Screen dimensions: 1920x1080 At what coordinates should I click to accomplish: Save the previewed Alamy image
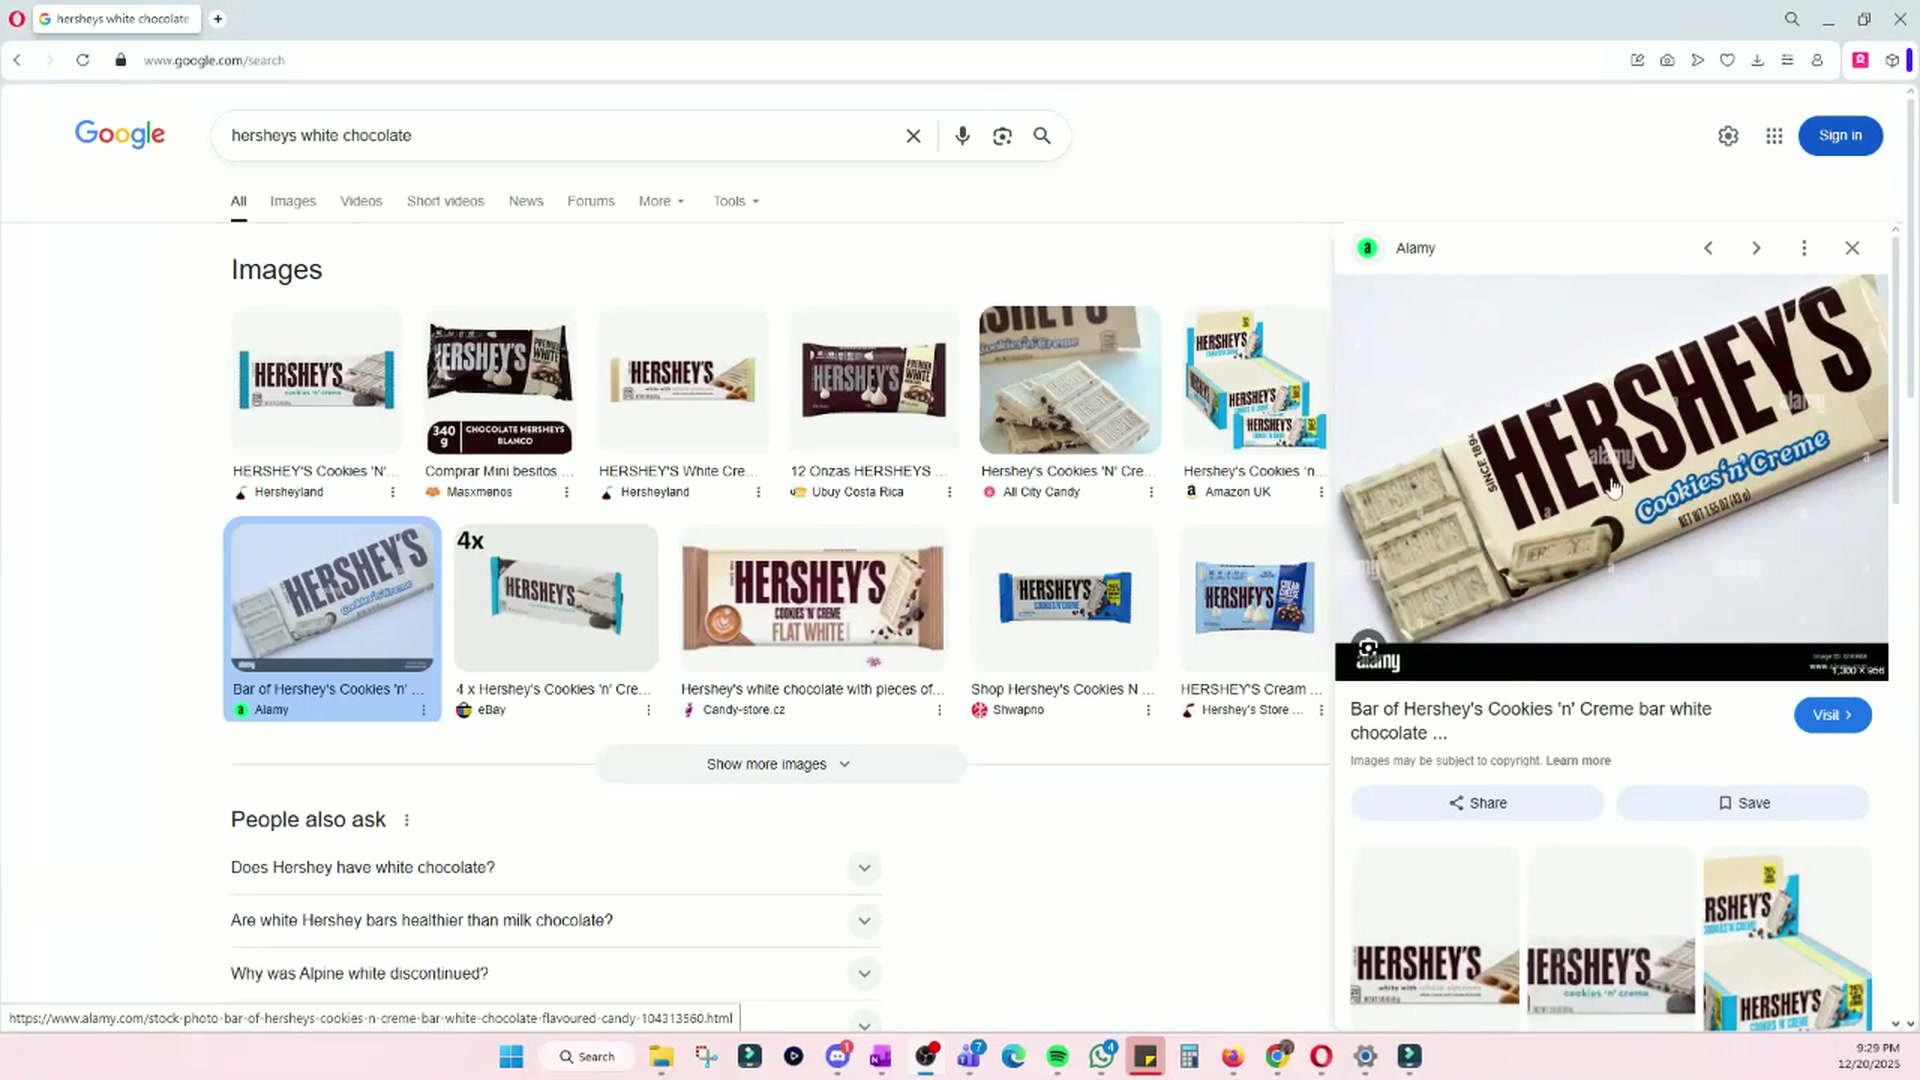(x=1743, y=803)
